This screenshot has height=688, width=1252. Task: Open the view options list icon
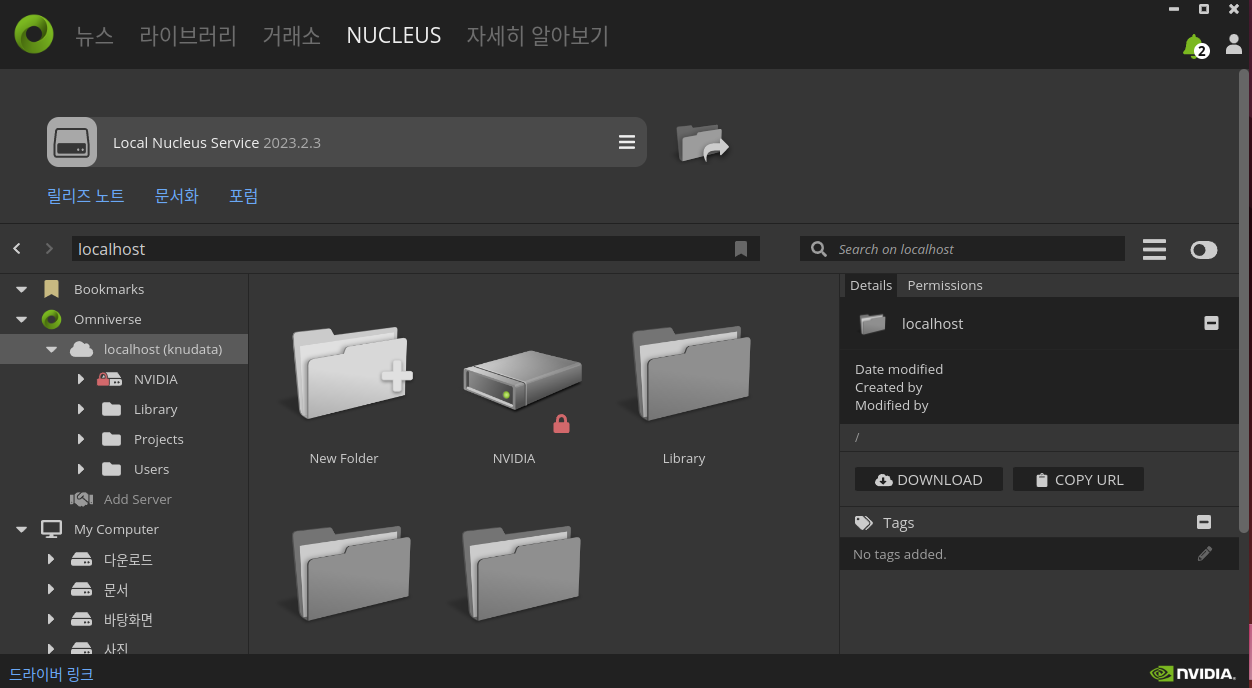tap(1154, 249)
